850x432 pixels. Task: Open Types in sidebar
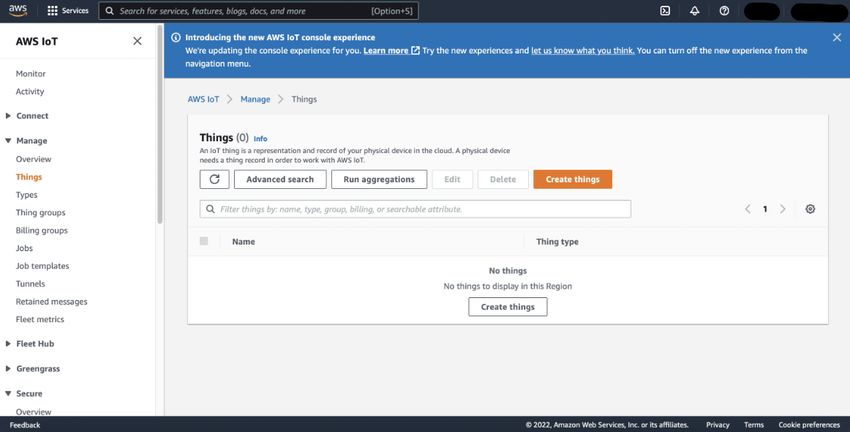[x=27, y=195]
